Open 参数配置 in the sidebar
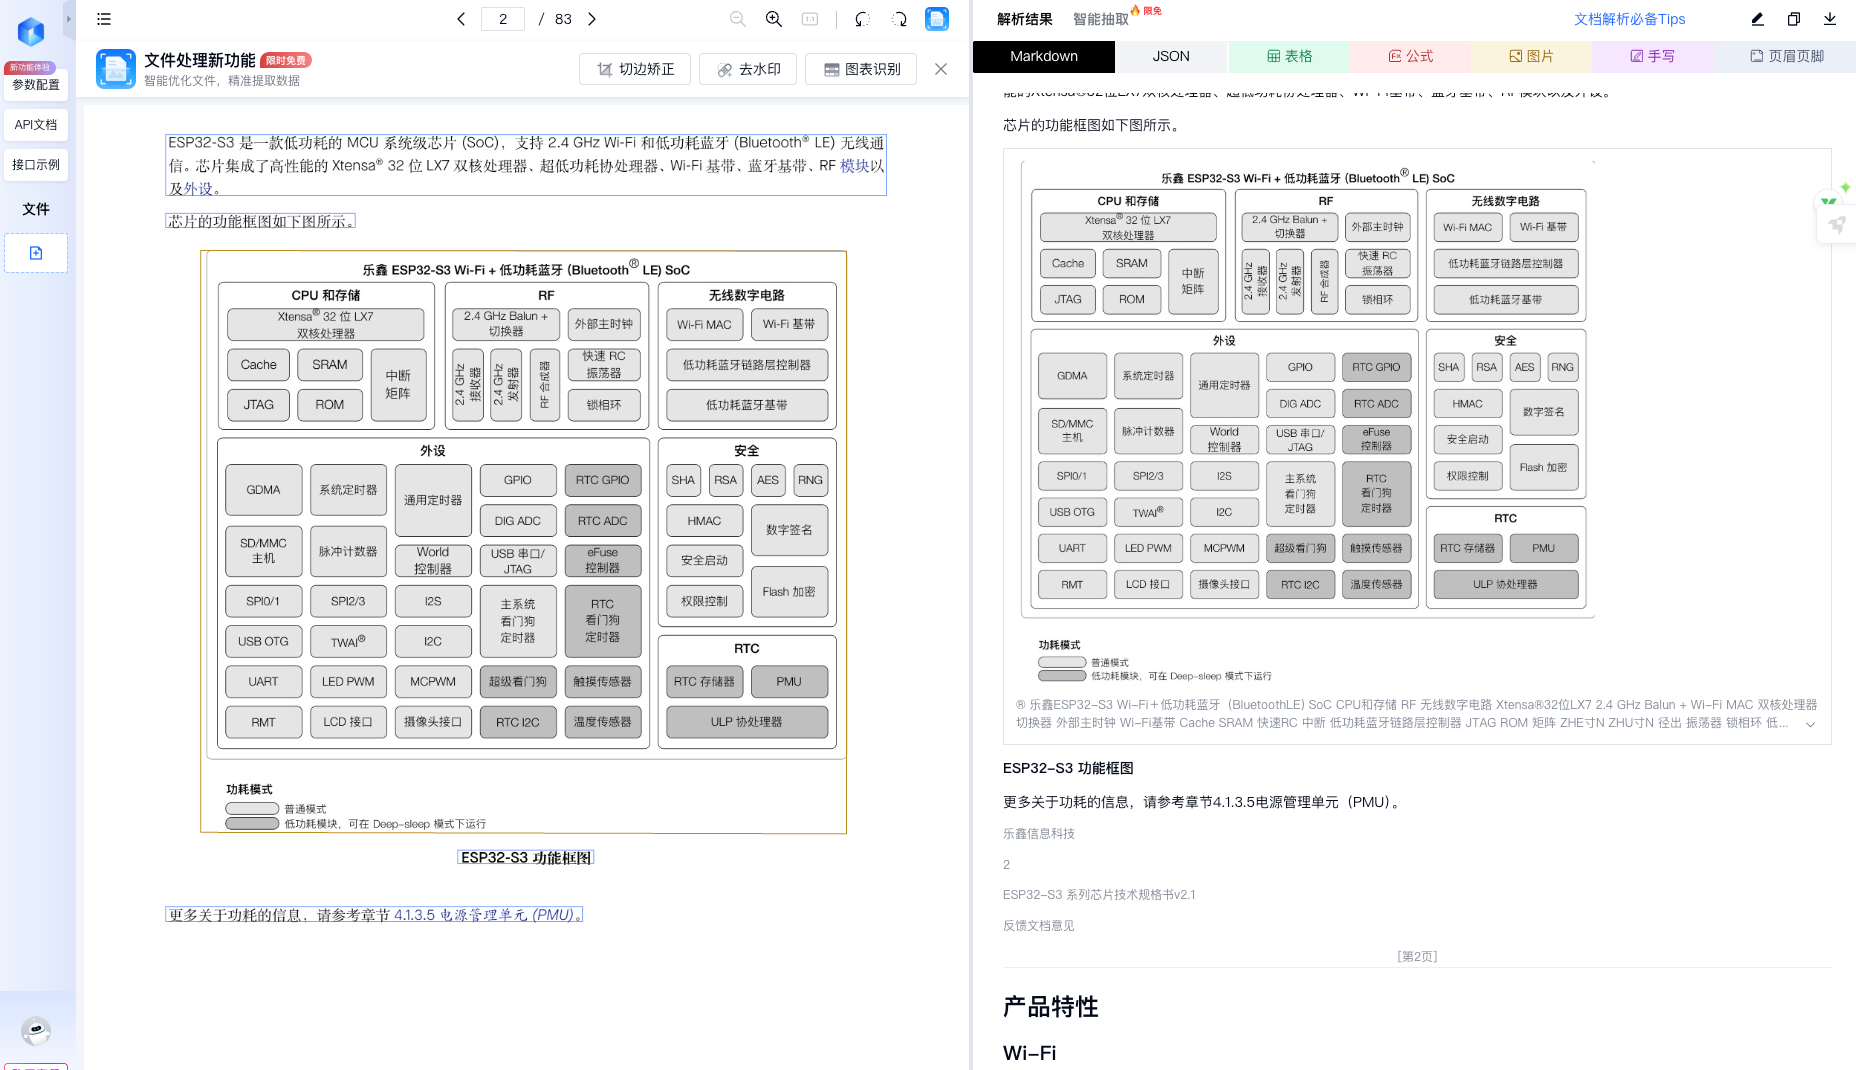This screenshot has height=1070, width=1856. click(x=36, y=85)
